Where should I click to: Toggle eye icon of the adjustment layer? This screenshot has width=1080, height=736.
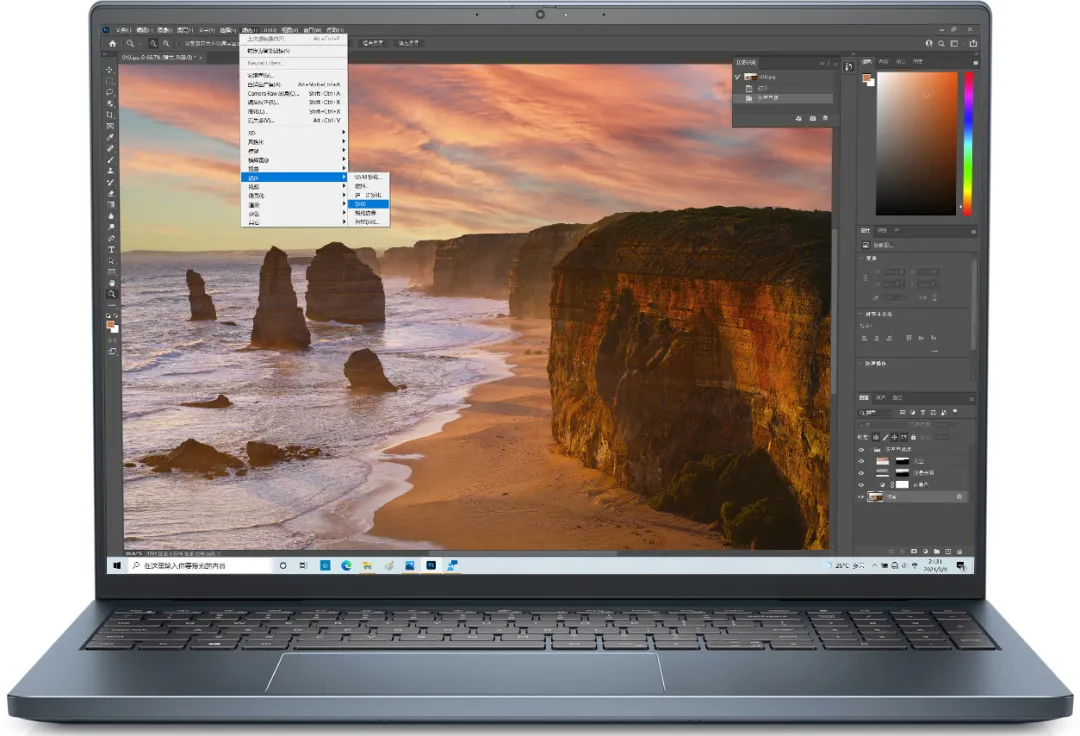(861, 485)
